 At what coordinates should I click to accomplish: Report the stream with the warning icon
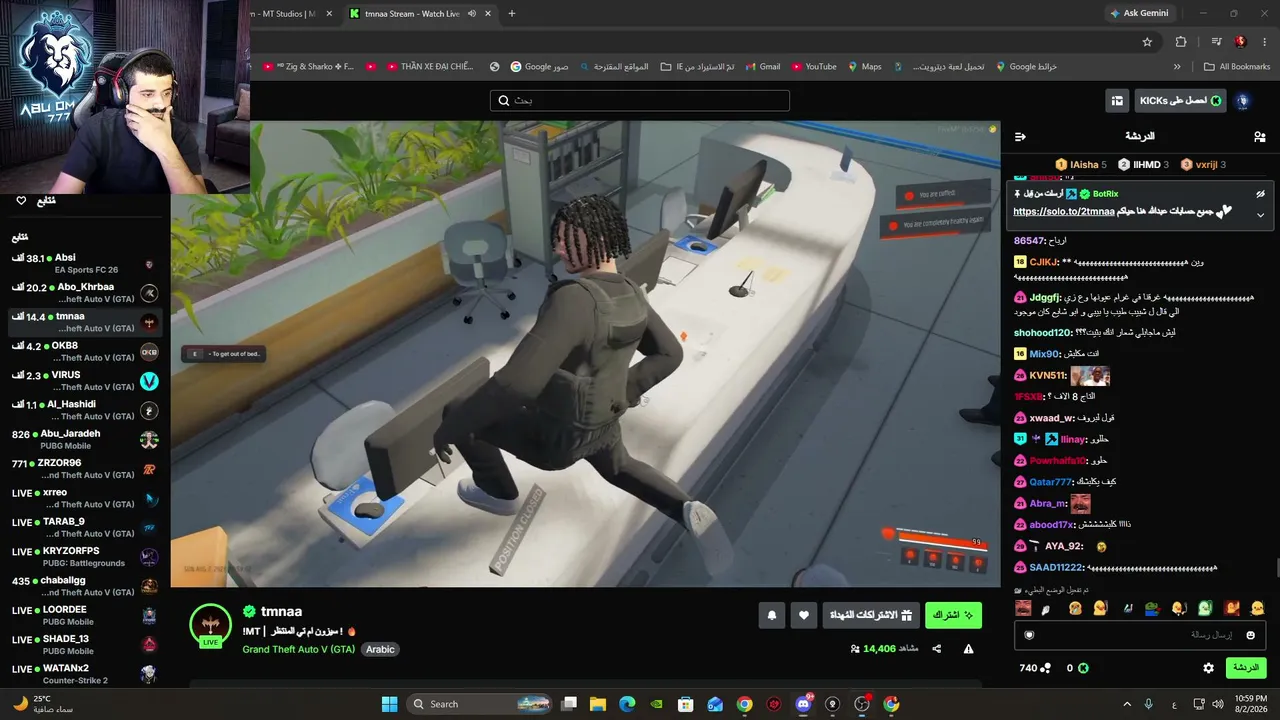968,649
